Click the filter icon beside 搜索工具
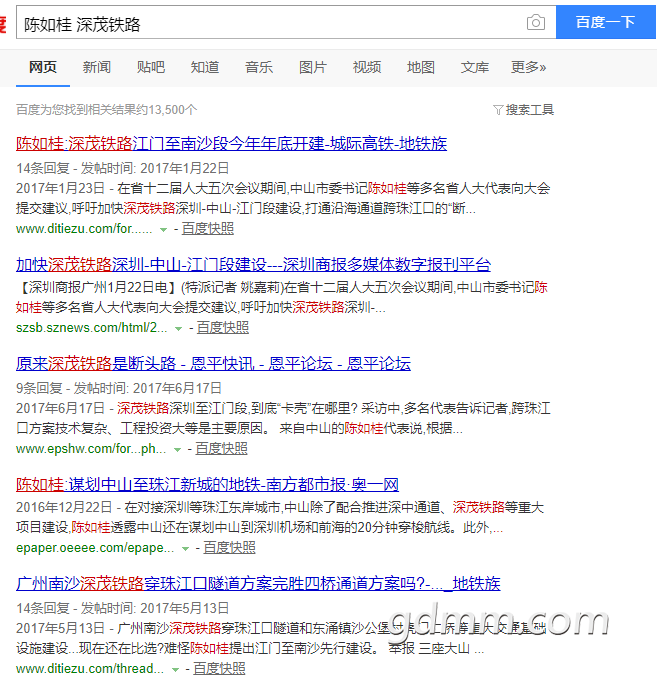 pyautogui.click(x=498, y=109)
